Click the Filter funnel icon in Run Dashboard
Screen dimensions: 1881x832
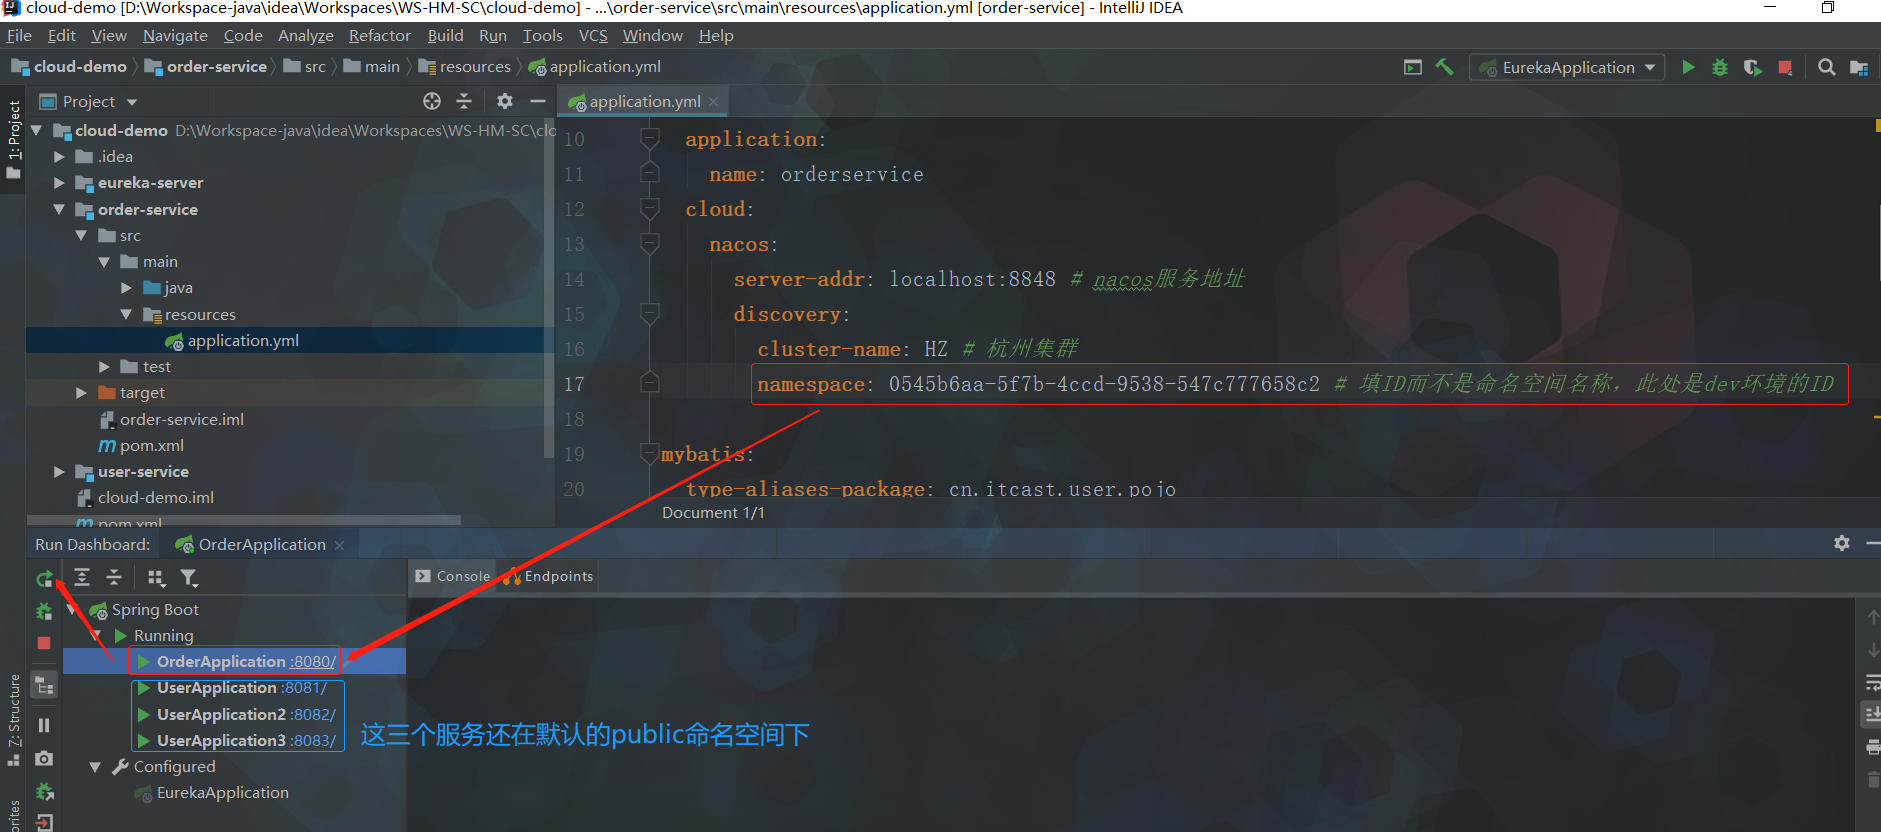coord(188,577)
